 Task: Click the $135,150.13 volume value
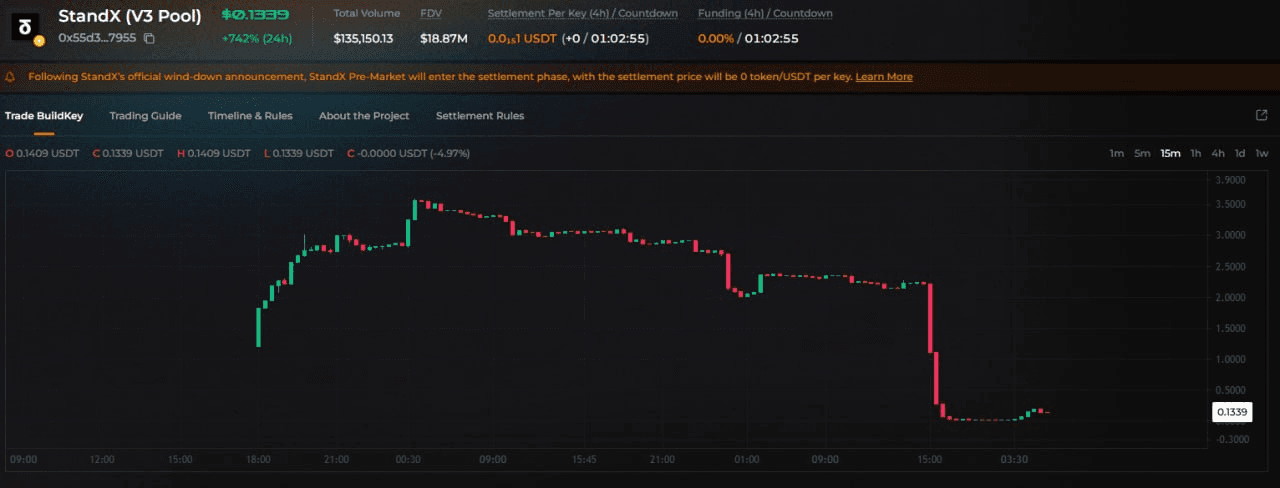363,39
